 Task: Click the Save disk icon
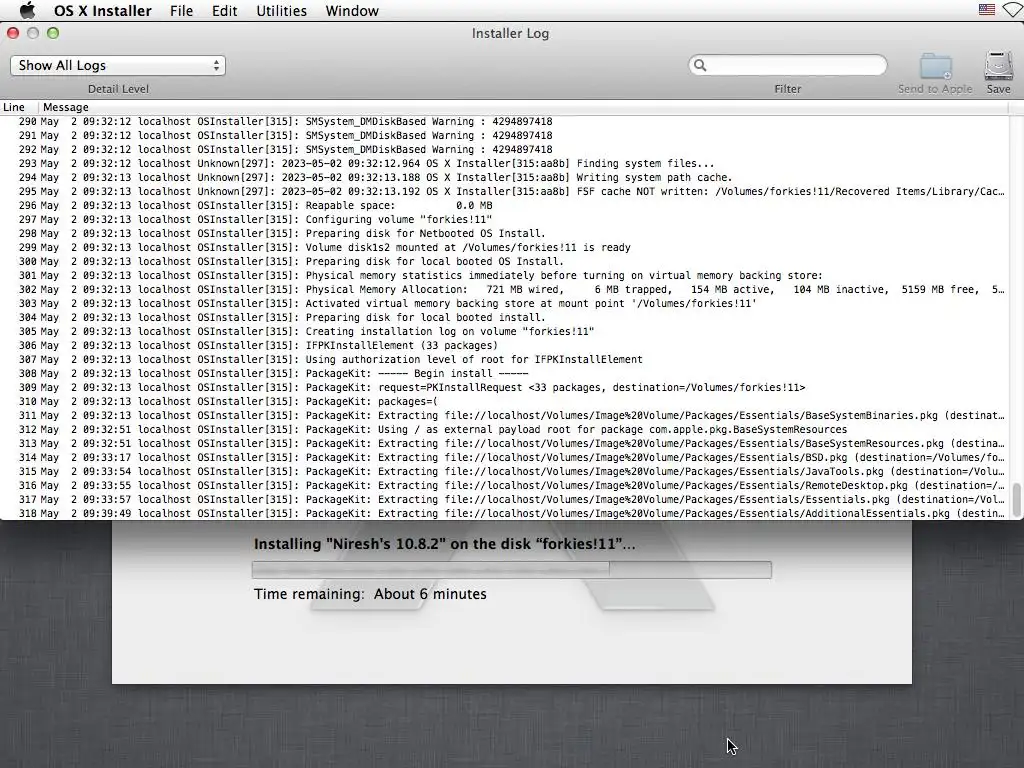pyautogui.click(x=999, y=66)
